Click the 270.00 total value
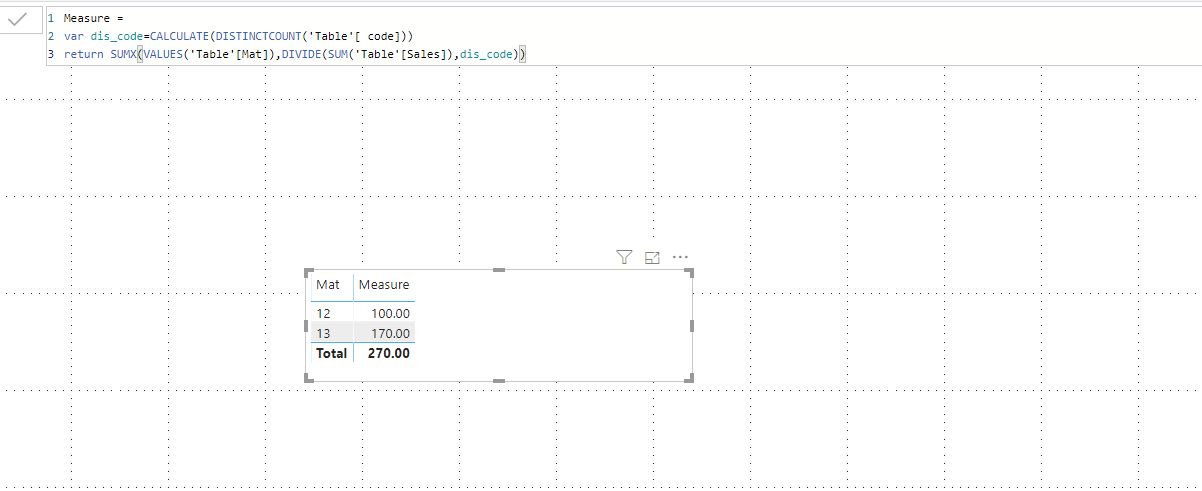The width and height of the screenshot is (1202, 491). click(389, 353)
